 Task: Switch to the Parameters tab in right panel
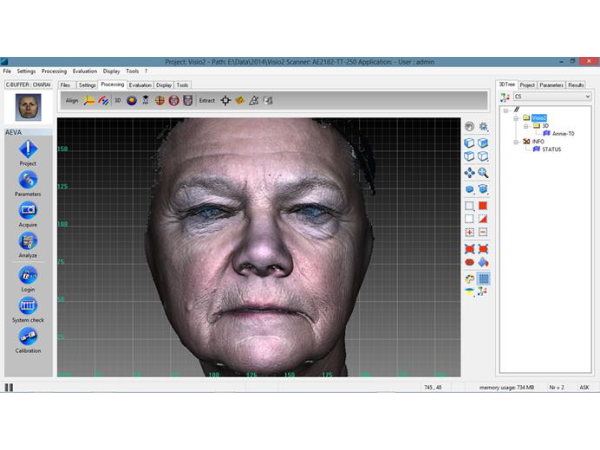pos(551,85)
